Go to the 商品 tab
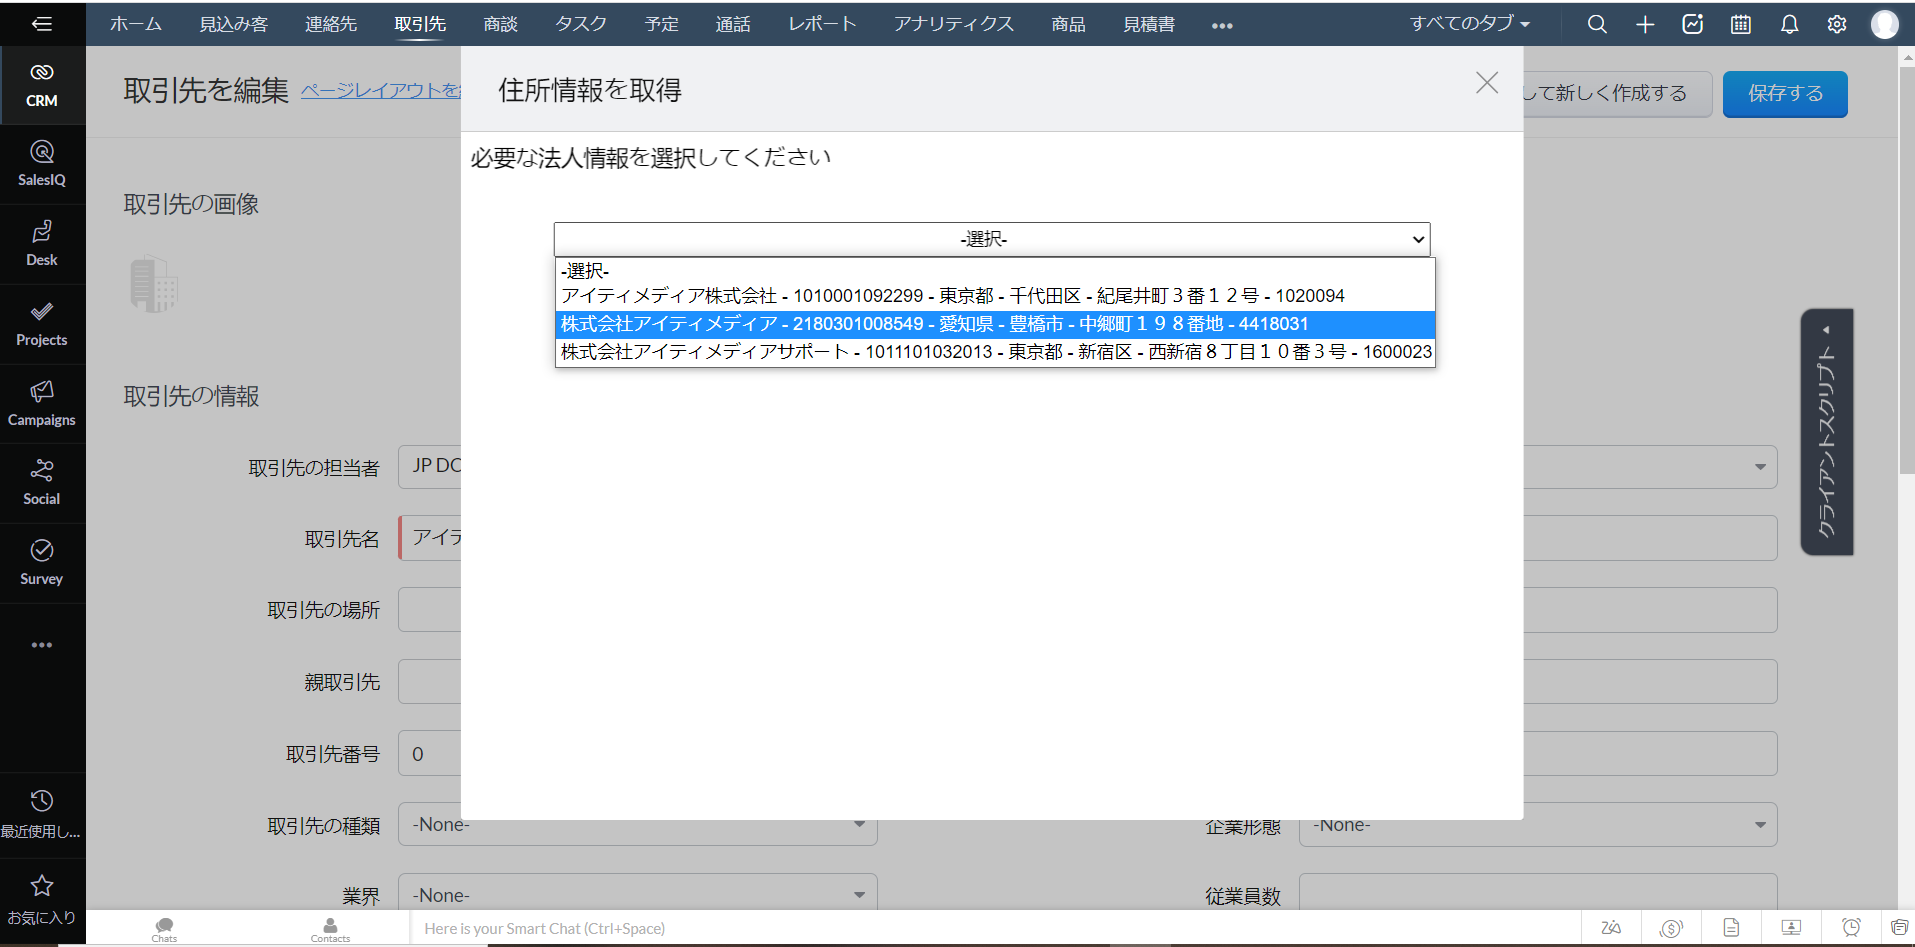Screen dimensions: 1915x947 [x=1069, y=24]
